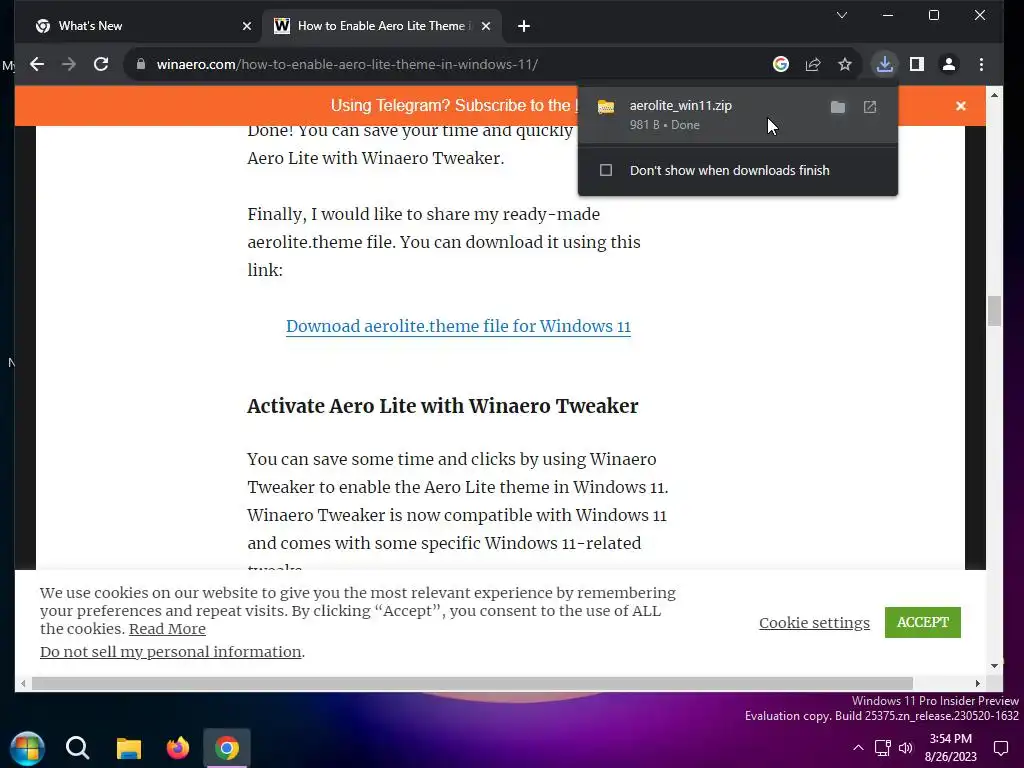The image size is (1024, 768).
Task: Open the side panel icon
Action: point(917,64)
